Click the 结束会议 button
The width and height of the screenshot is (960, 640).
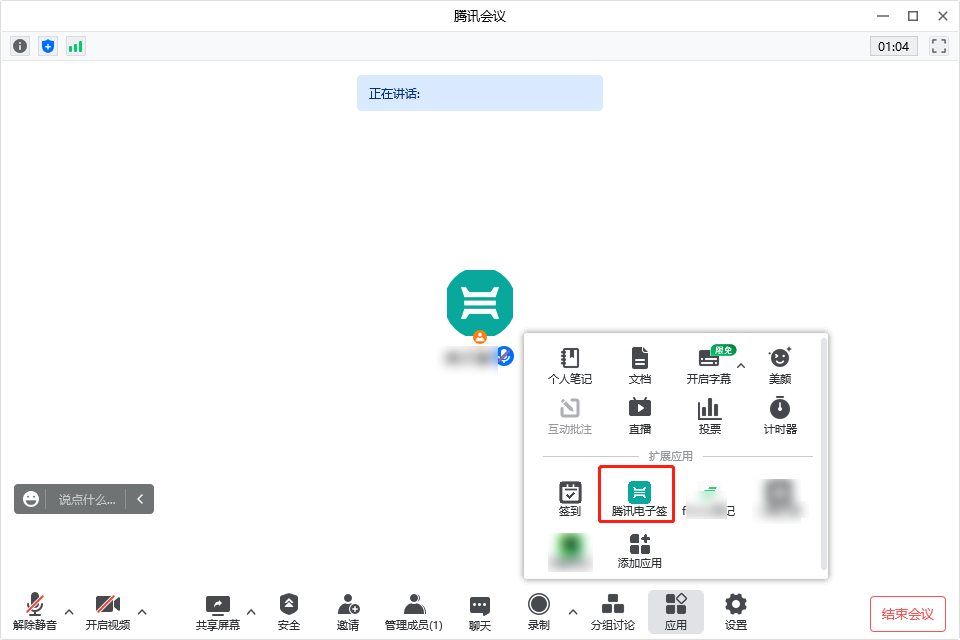[907, 614]
